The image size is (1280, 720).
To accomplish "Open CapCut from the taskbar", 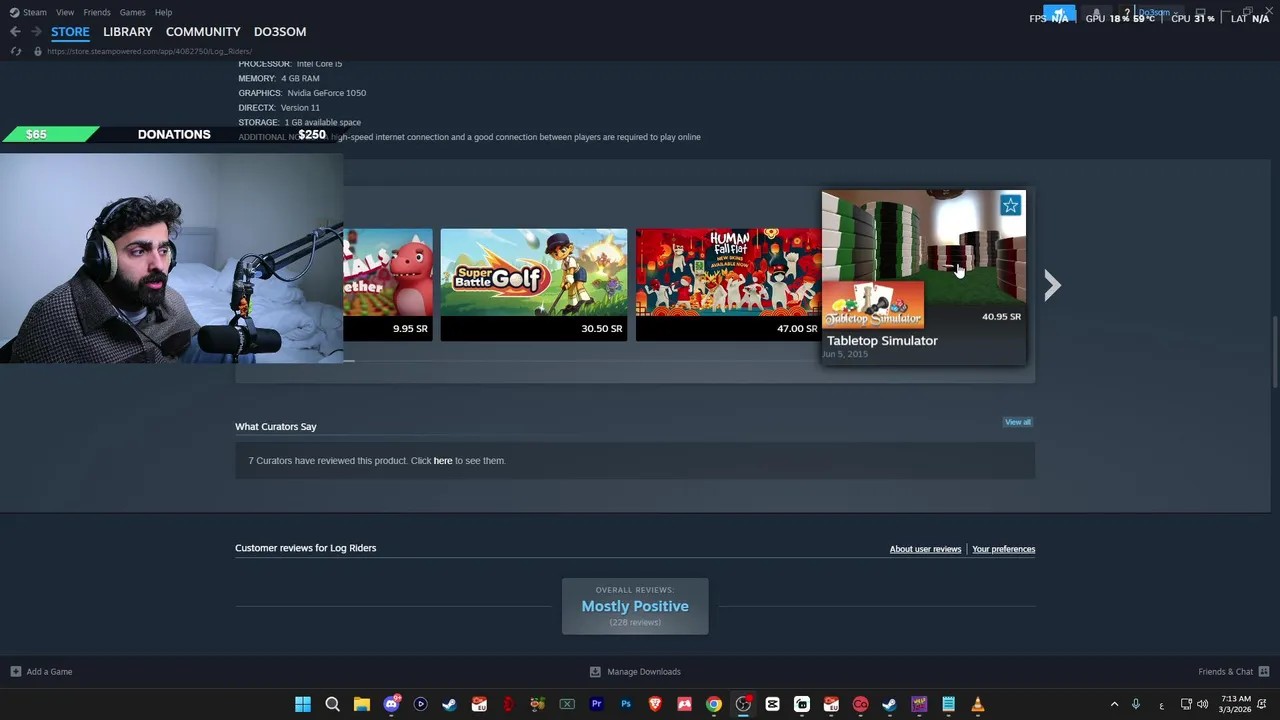I will (772, 705).
